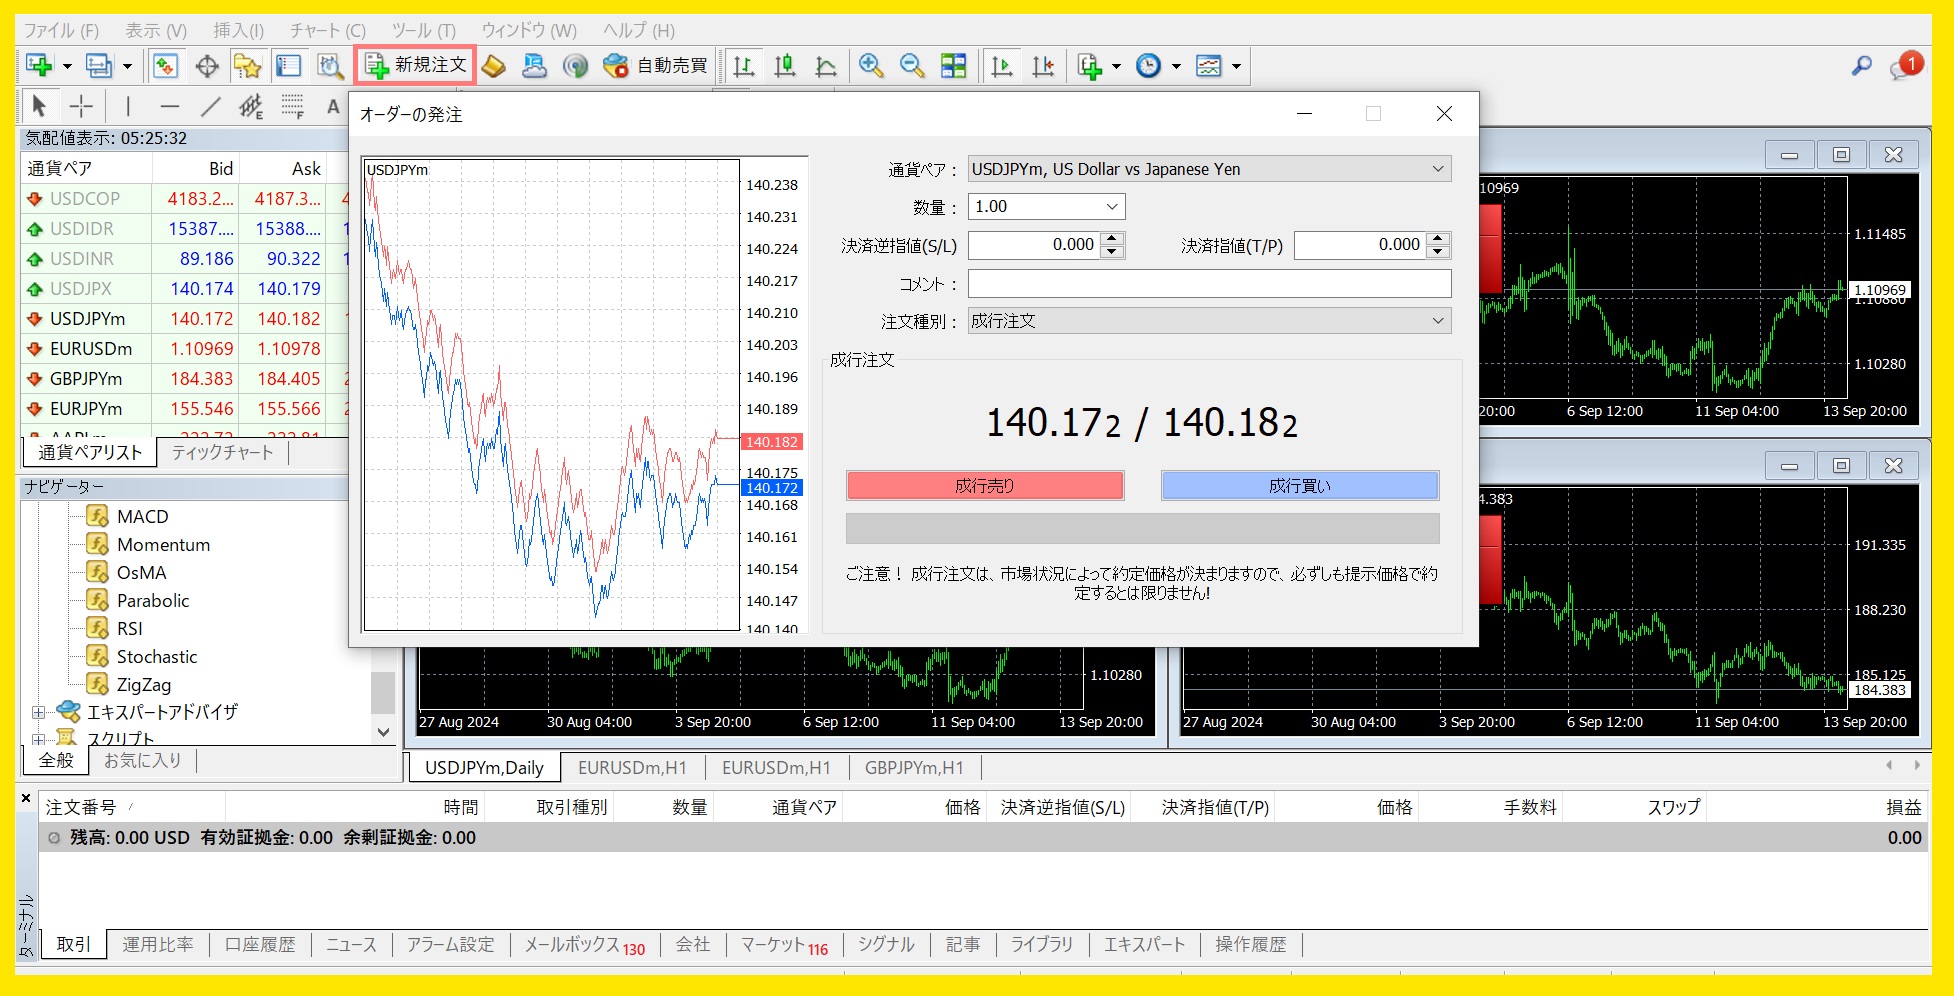Open the 通貨ペア symbol dropdown

click(1209, 169)
